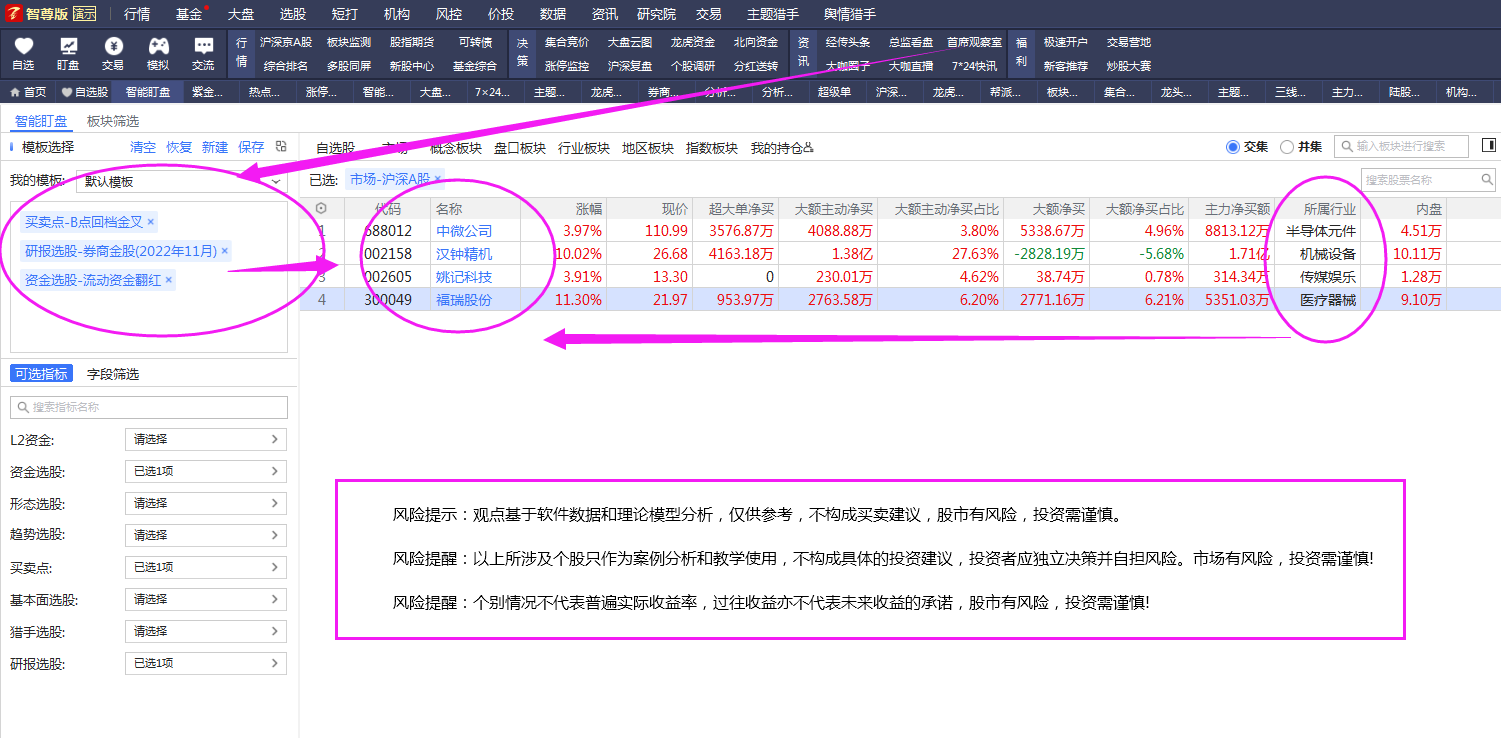
Task: Open the 板块监测 toolbar shortcut
Action: (349, 42)
